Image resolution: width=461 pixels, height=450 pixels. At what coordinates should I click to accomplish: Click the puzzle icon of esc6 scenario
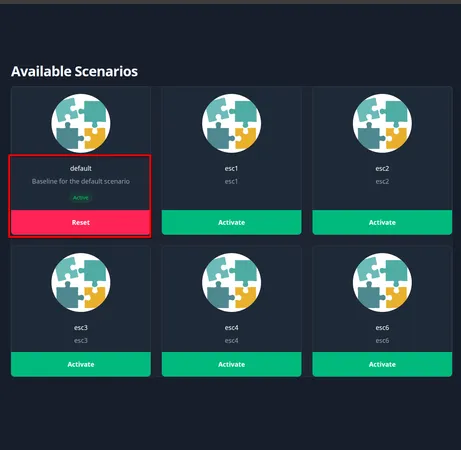coord(382,282)
